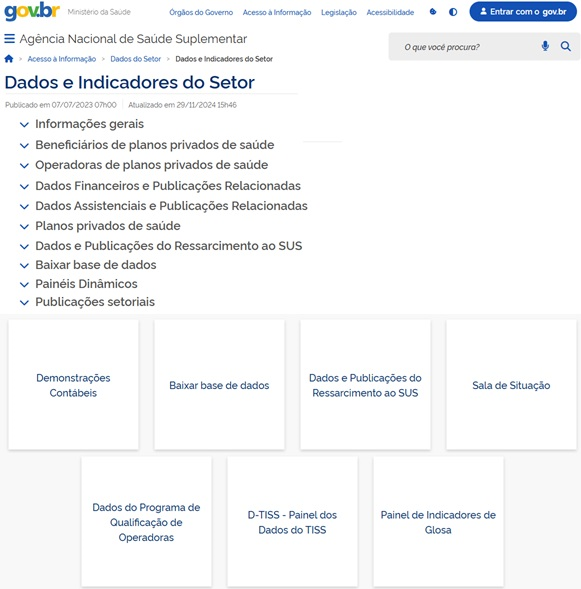The height and width of the screenshot is (589, 581).
Task: Open Legislação top menu link
Action: click(x=339, y=12)
